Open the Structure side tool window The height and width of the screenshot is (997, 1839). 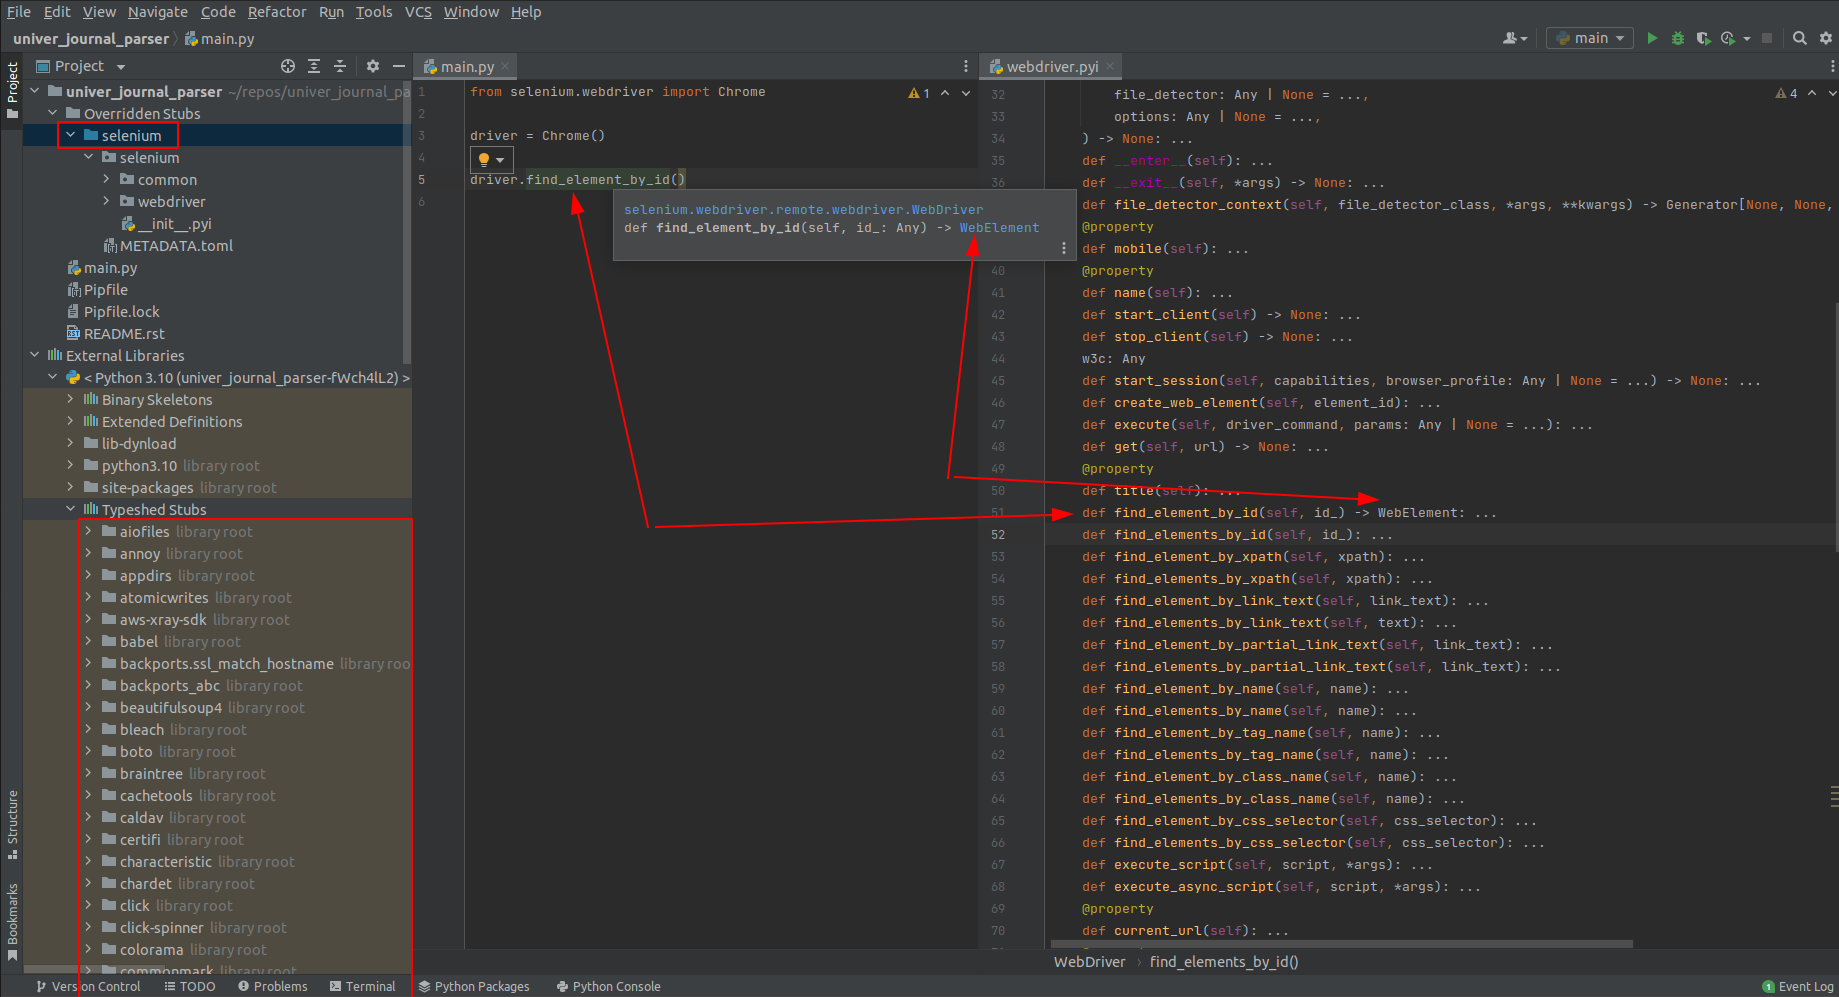12,824
